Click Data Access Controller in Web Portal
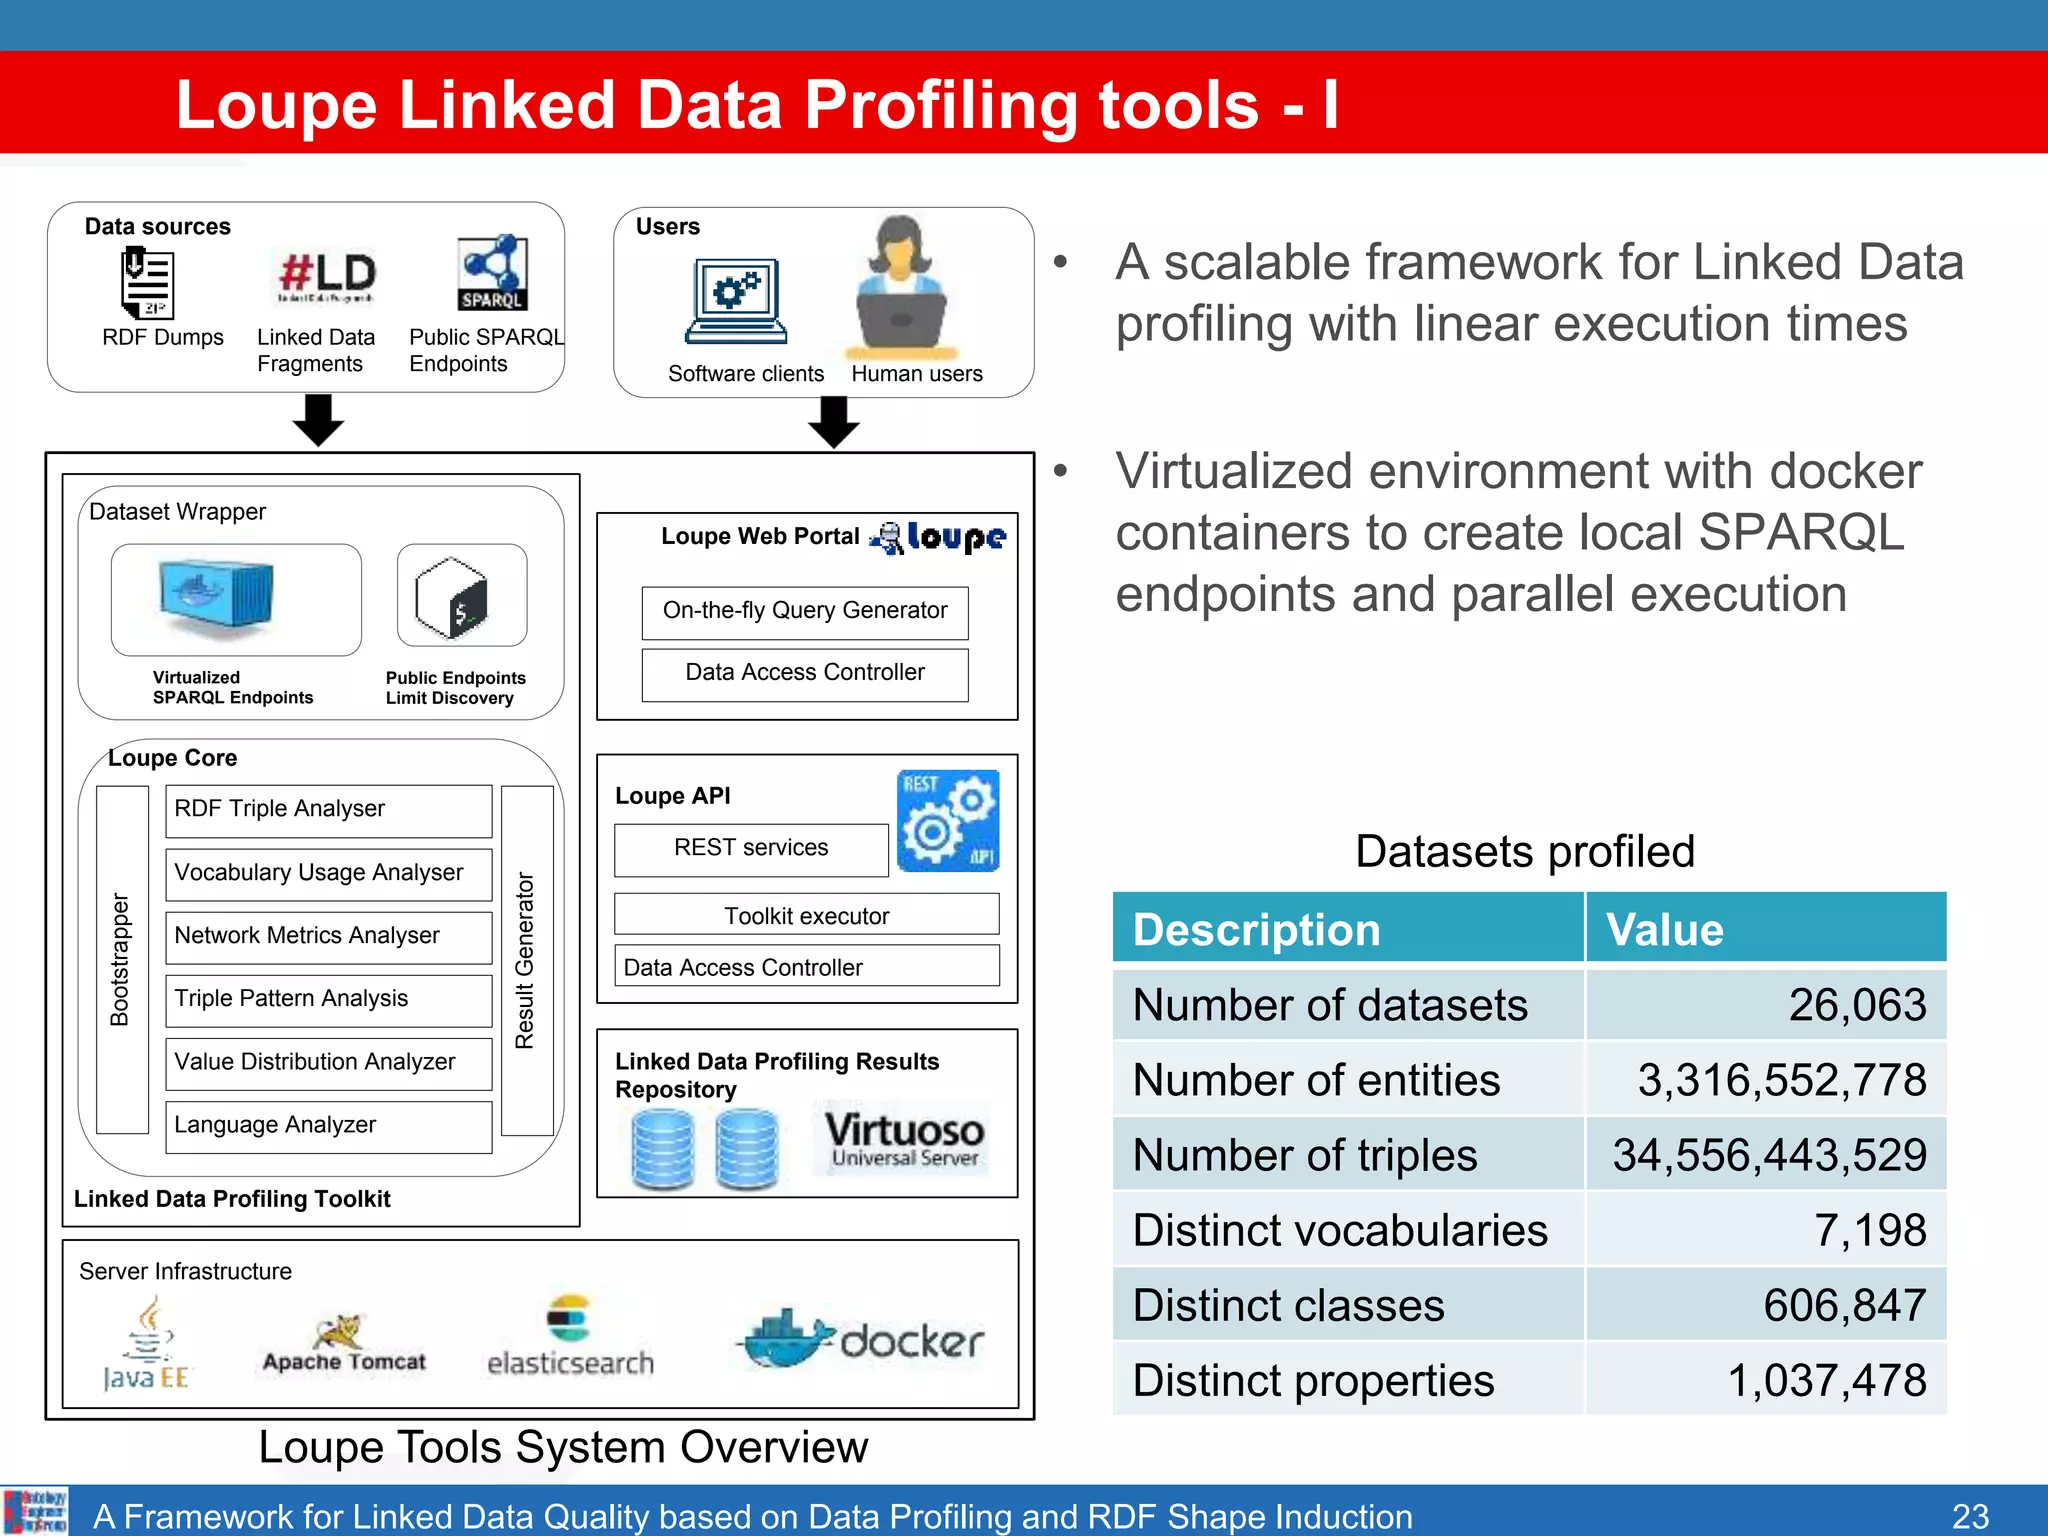2048x1536 pixels. [x=805, y=674]
